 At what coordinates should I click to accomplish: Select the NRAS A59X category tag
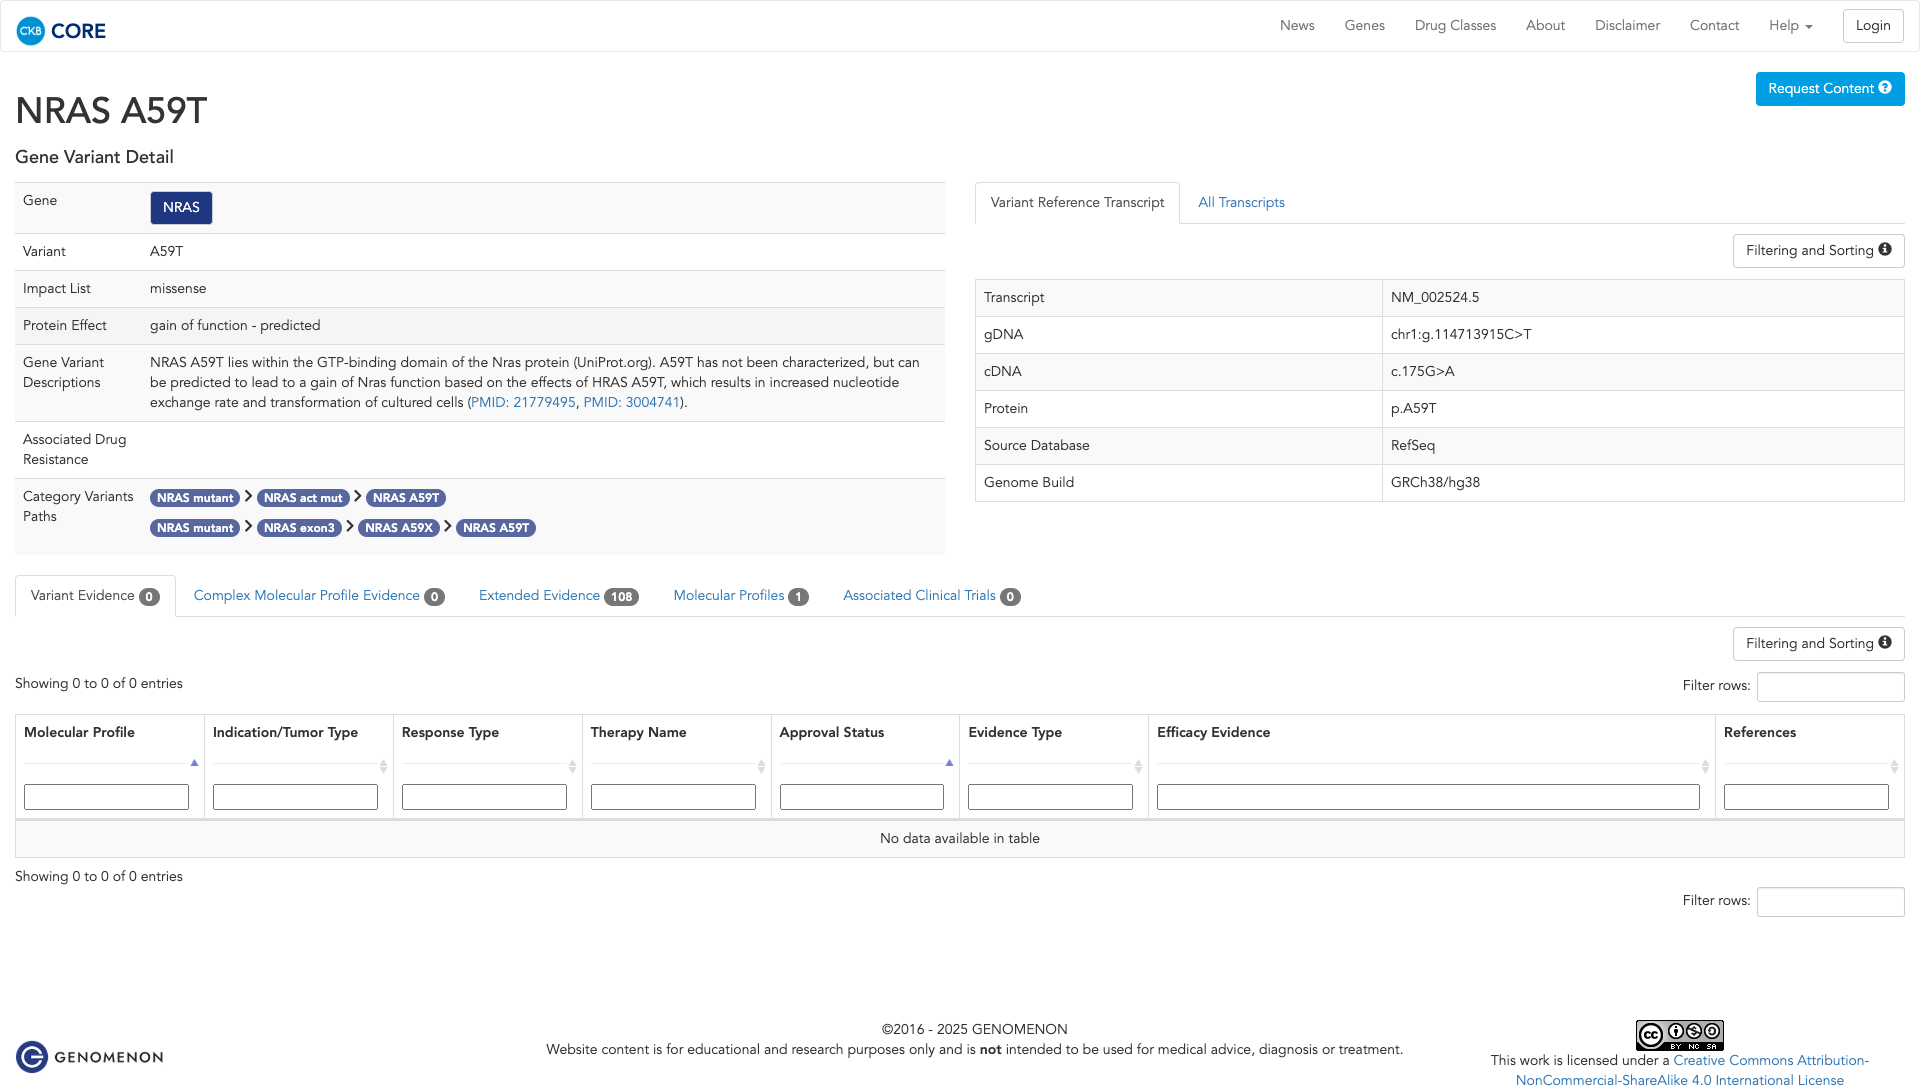pos(399,528)
